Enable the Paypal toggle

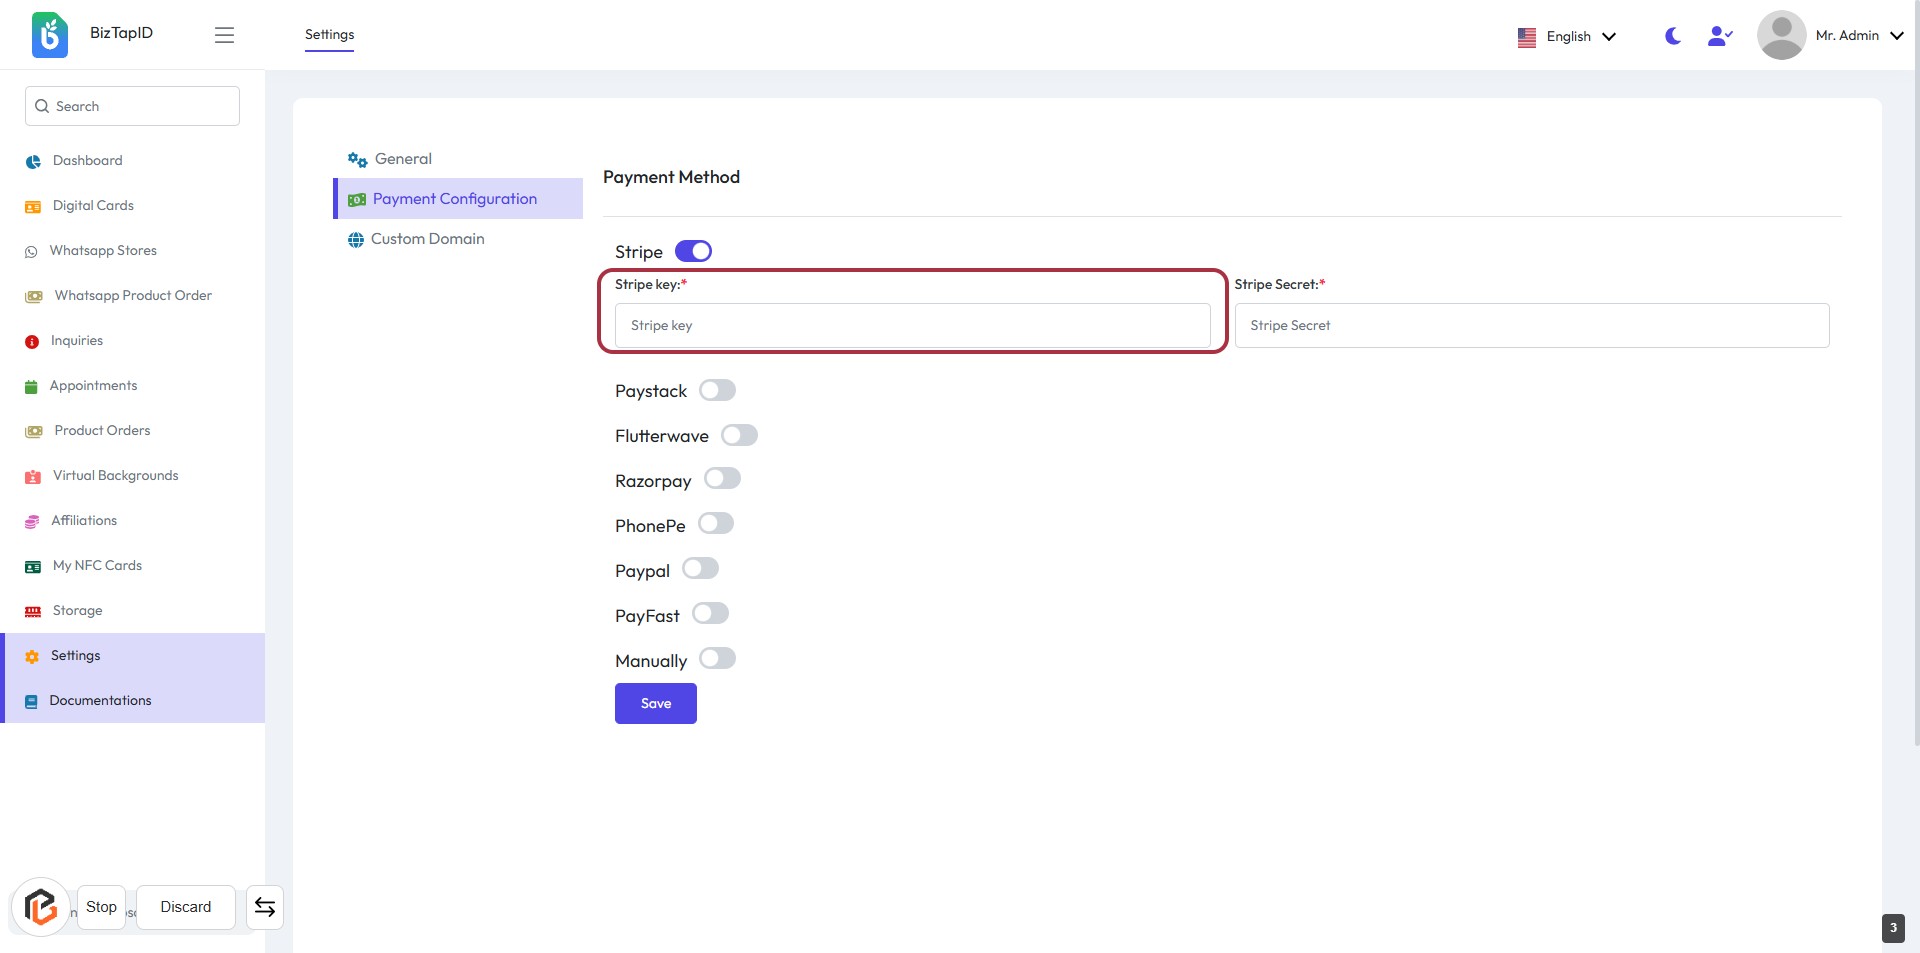point(700,569)
